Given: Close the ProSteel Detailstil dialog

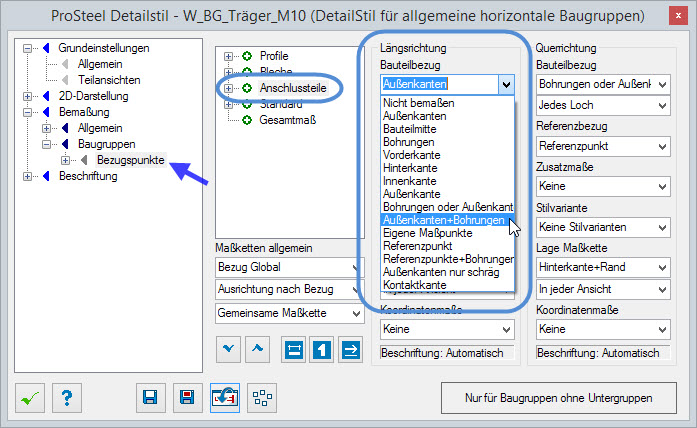Looking at the screenshot, I should pos(678,16).
